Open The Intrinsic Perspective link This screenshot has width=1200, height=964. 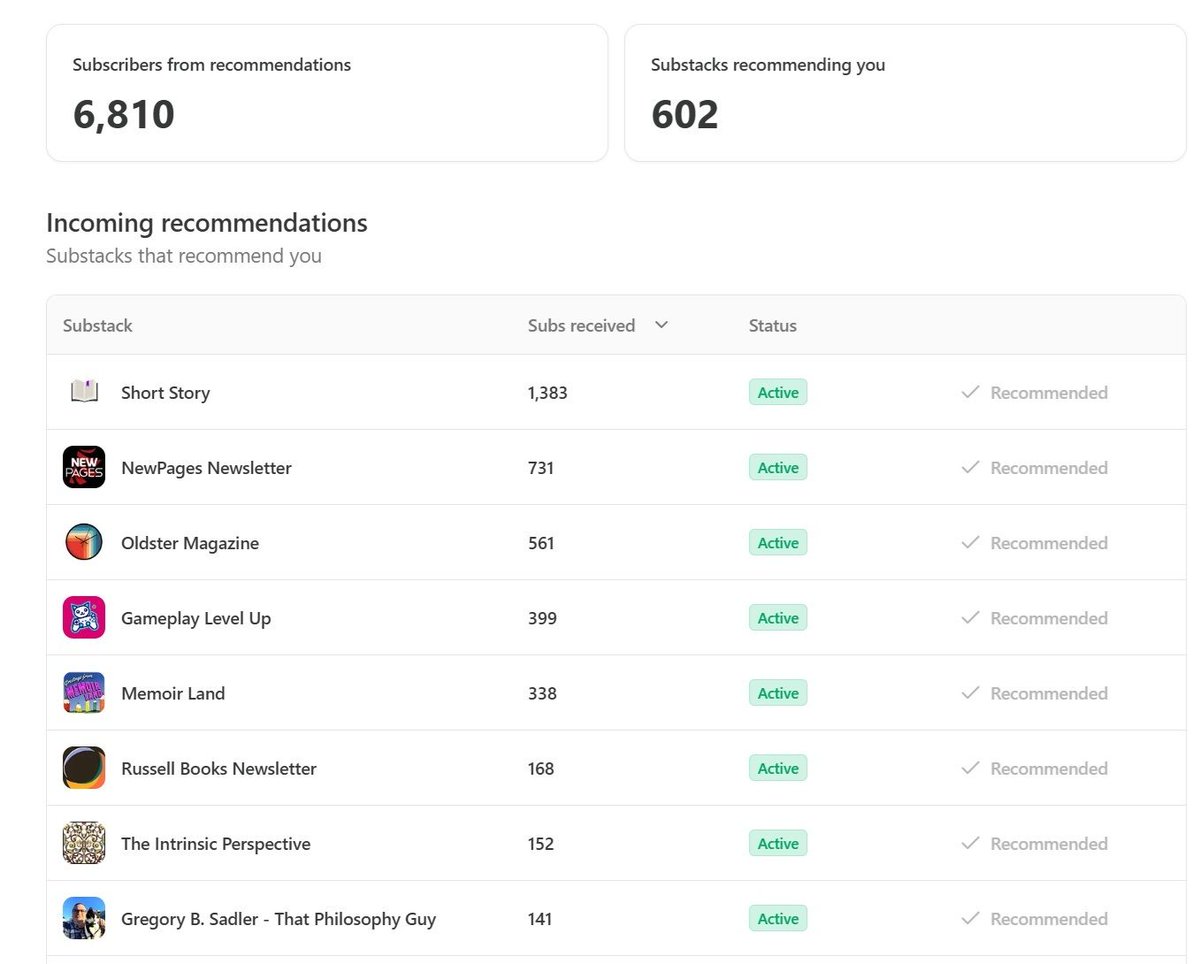click(216, 843)
